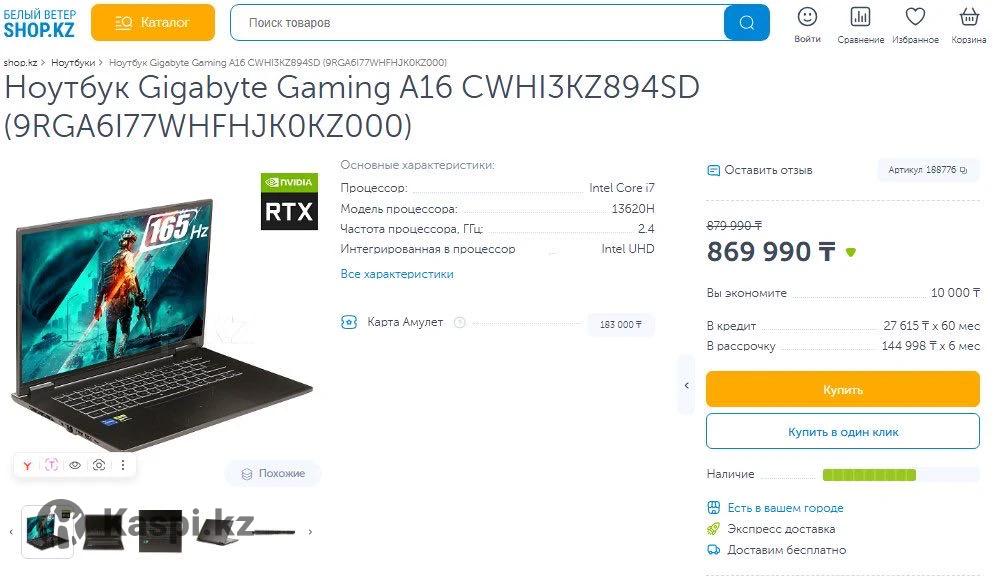The width and height of the screenshot is (1001, 588).
Task: Click the green Наличие availability bar
Action: [x=869, y=474]
